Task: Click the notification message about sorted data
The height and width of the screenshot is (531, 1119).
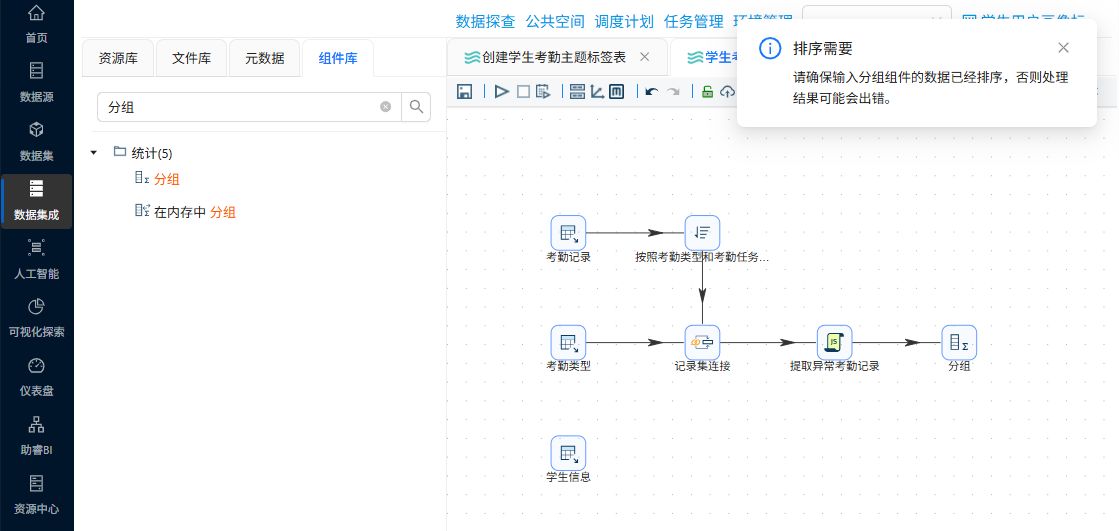Action: (931, 88)
